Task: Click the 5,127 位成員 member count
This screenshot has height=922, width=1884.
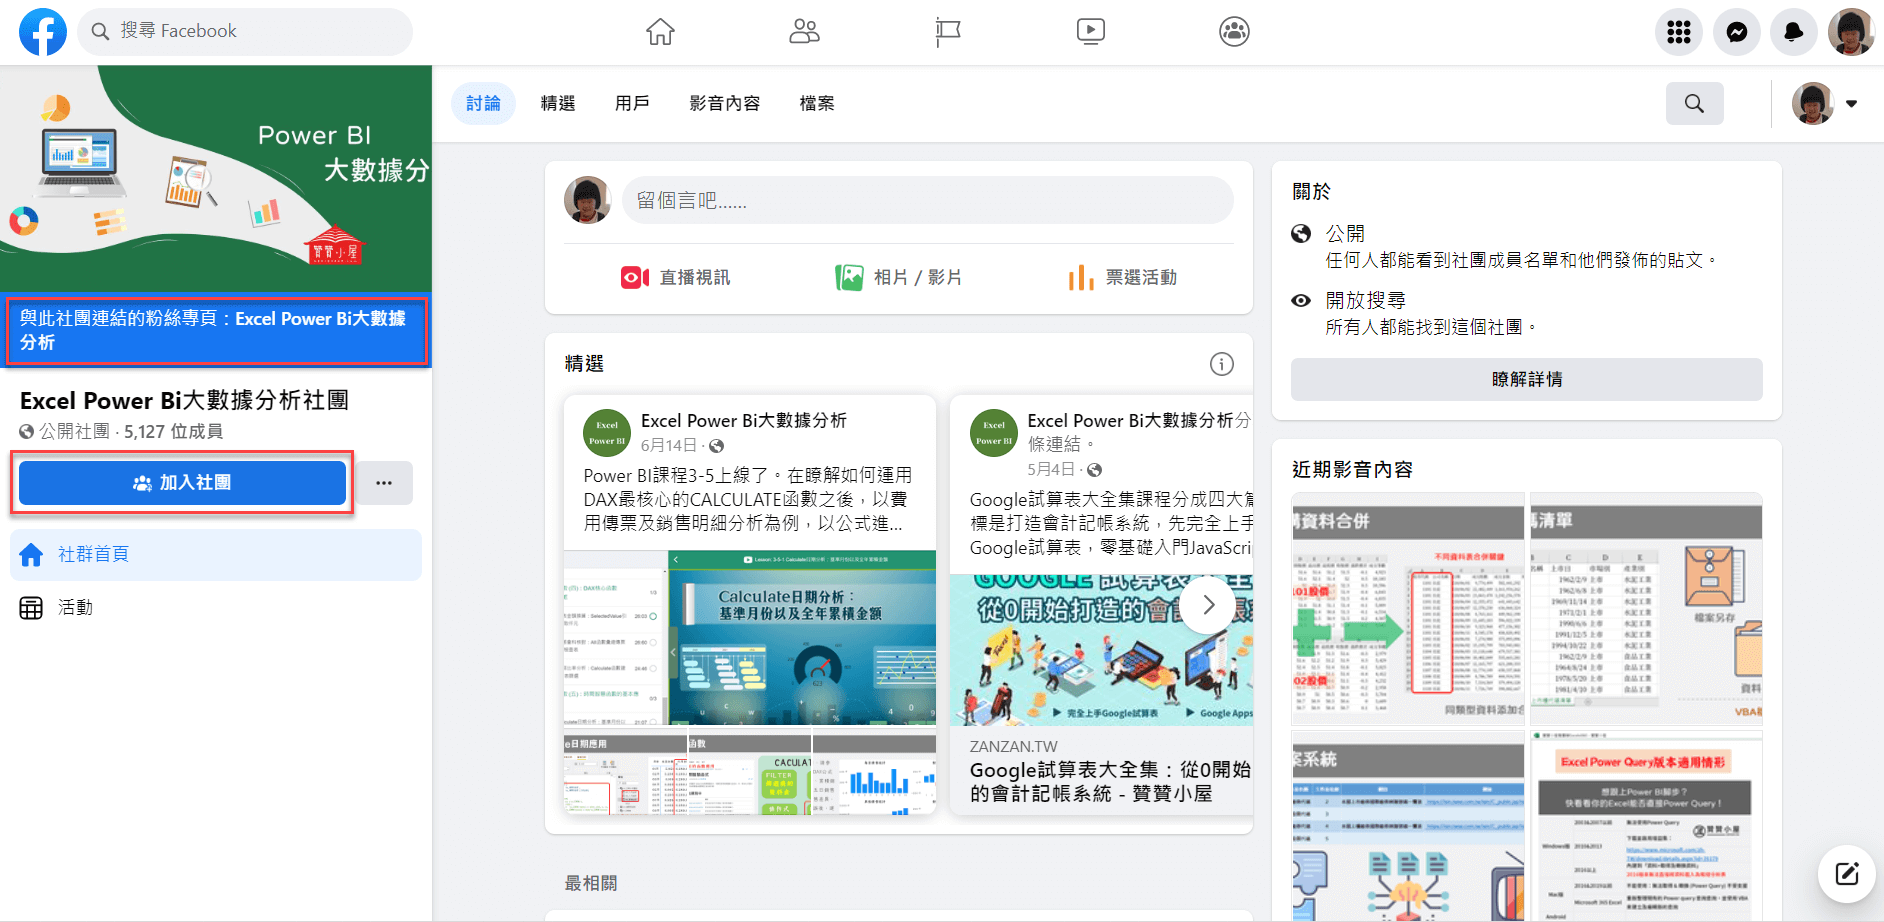Action: point(173,432)
